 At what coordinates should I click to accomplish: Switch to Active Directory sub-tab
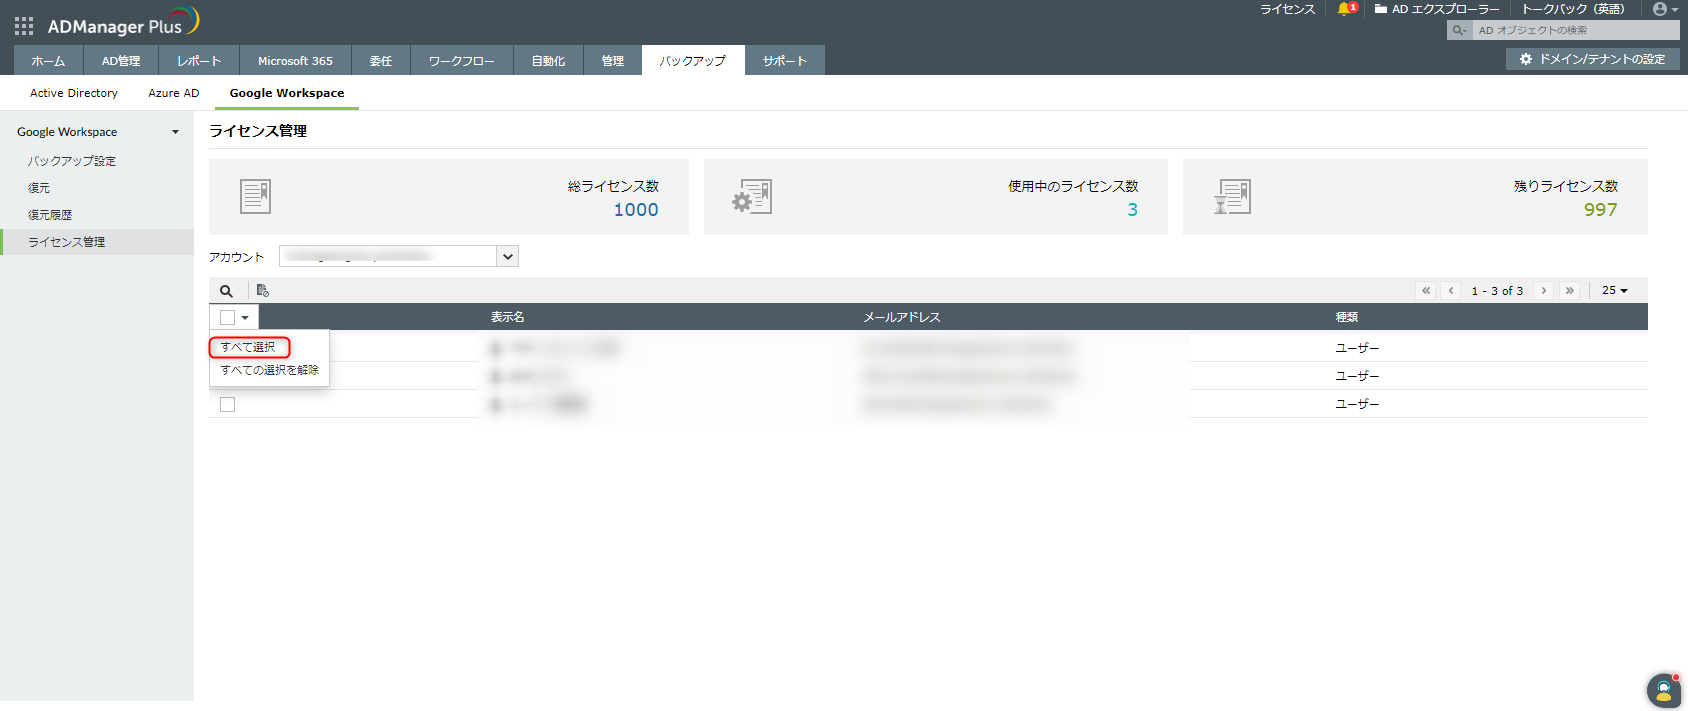[x=74, y=93]
